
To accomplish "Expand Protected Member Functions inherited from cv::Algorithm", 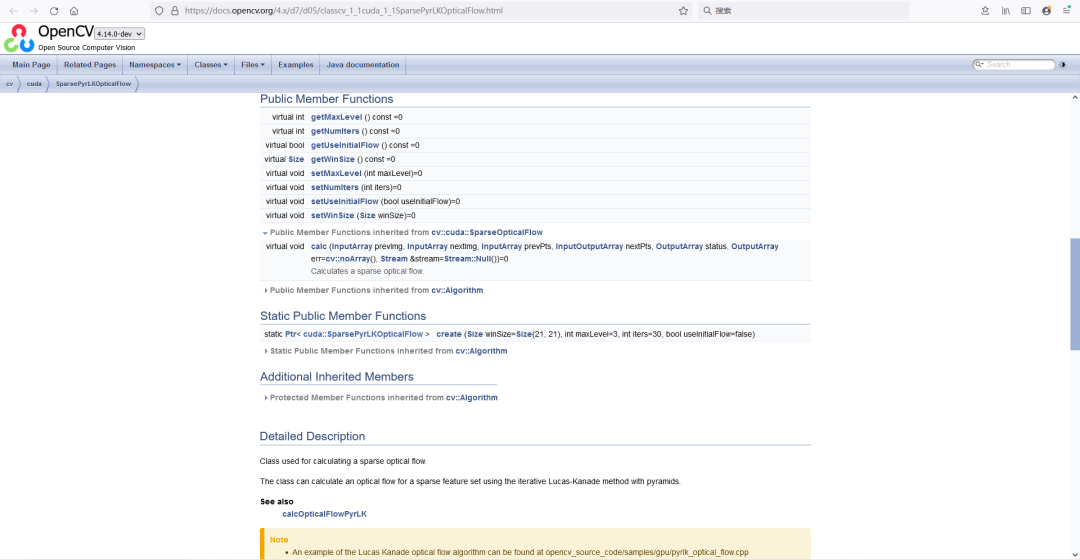I will pos(266,398).
